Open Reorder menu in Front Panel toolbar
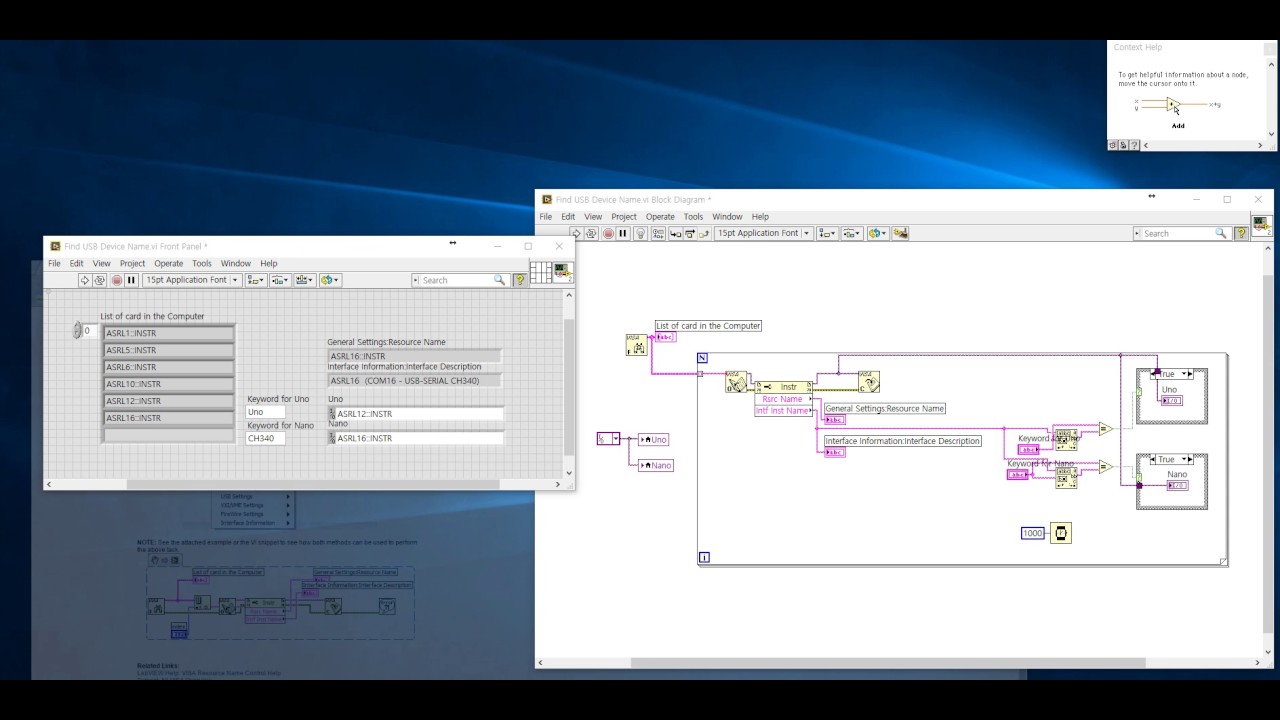Viewport: 1280px width, 720px height. click(x=330, y=280)
